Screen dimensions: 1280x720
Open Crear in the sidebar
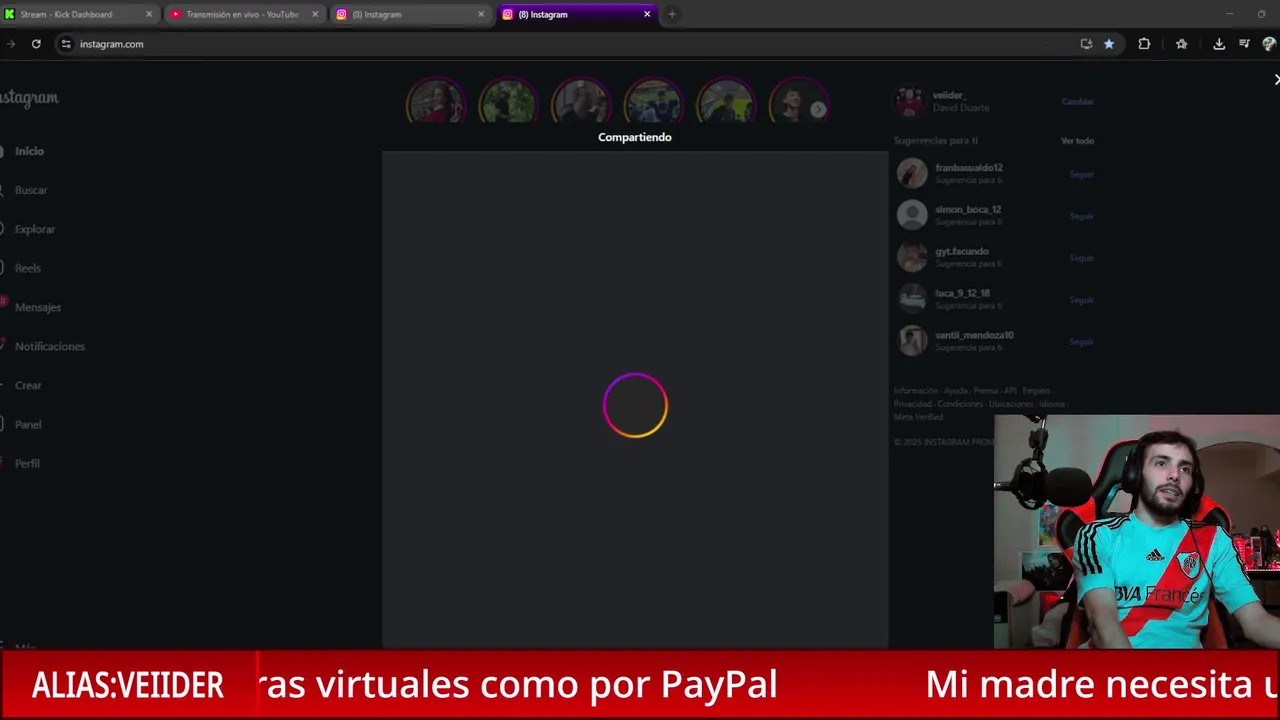click(x=28, y=385)
